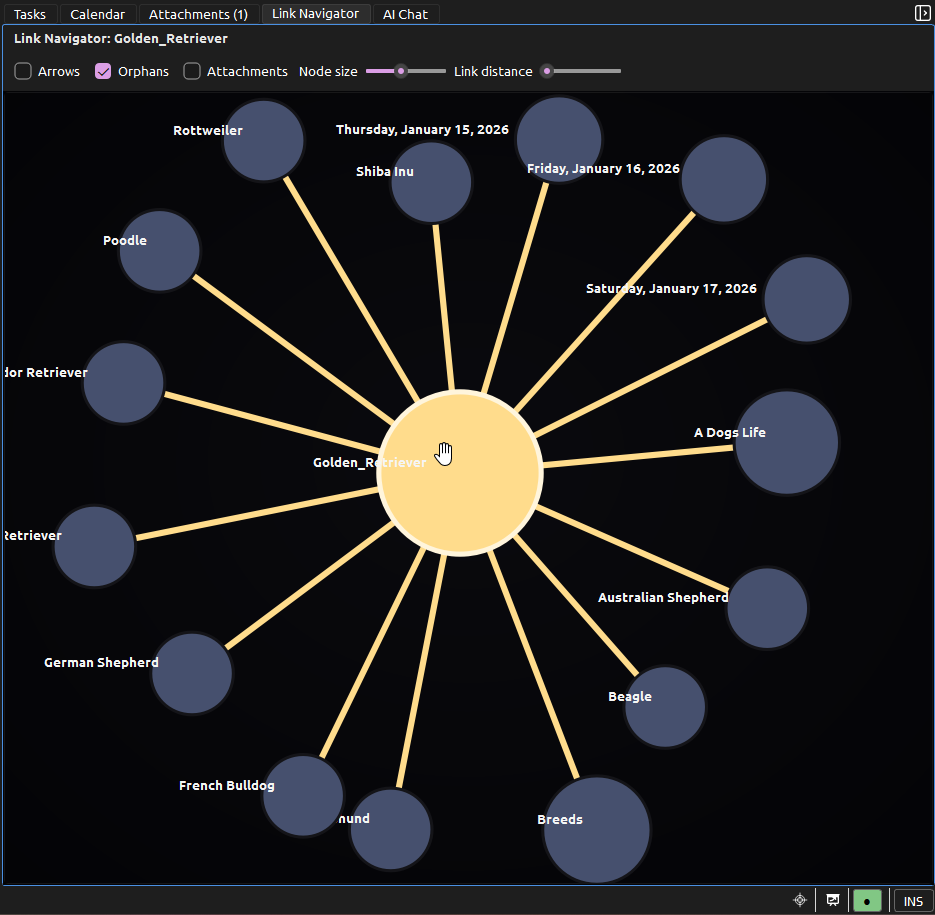Click the presentation screen icon in the status bar
The width and height of the screenshot is (935, 915).
click(x=832, y=900)
